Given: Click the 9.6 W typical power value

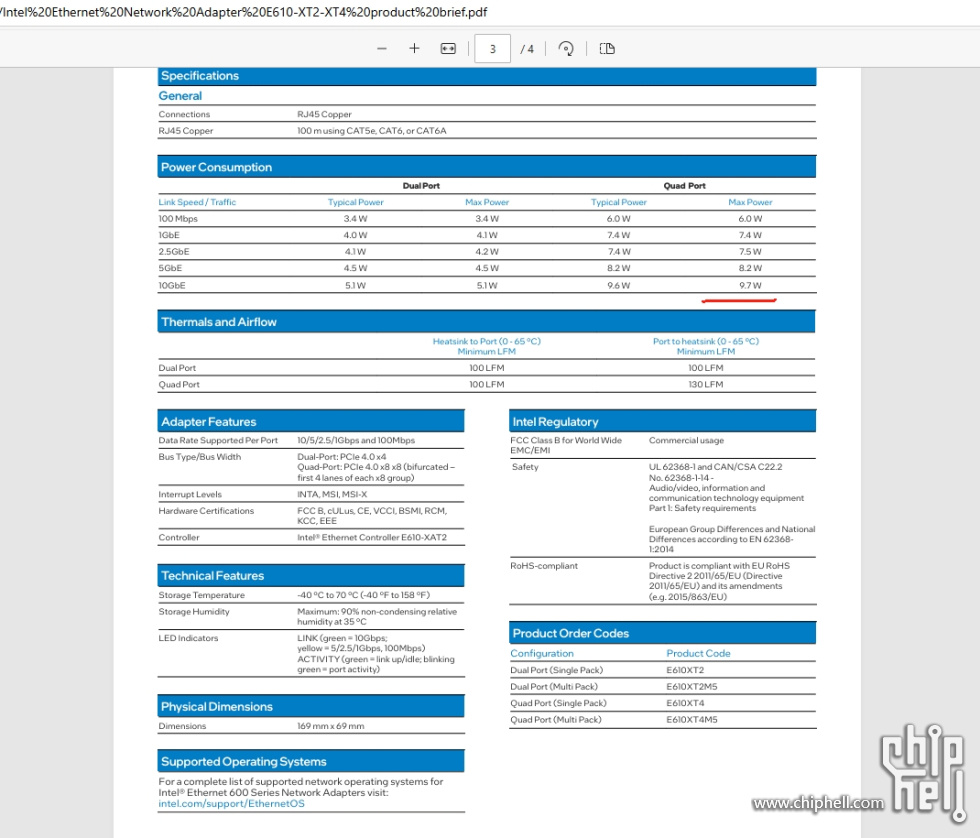Looking at the screenshot, I should (x=619, y=286).
